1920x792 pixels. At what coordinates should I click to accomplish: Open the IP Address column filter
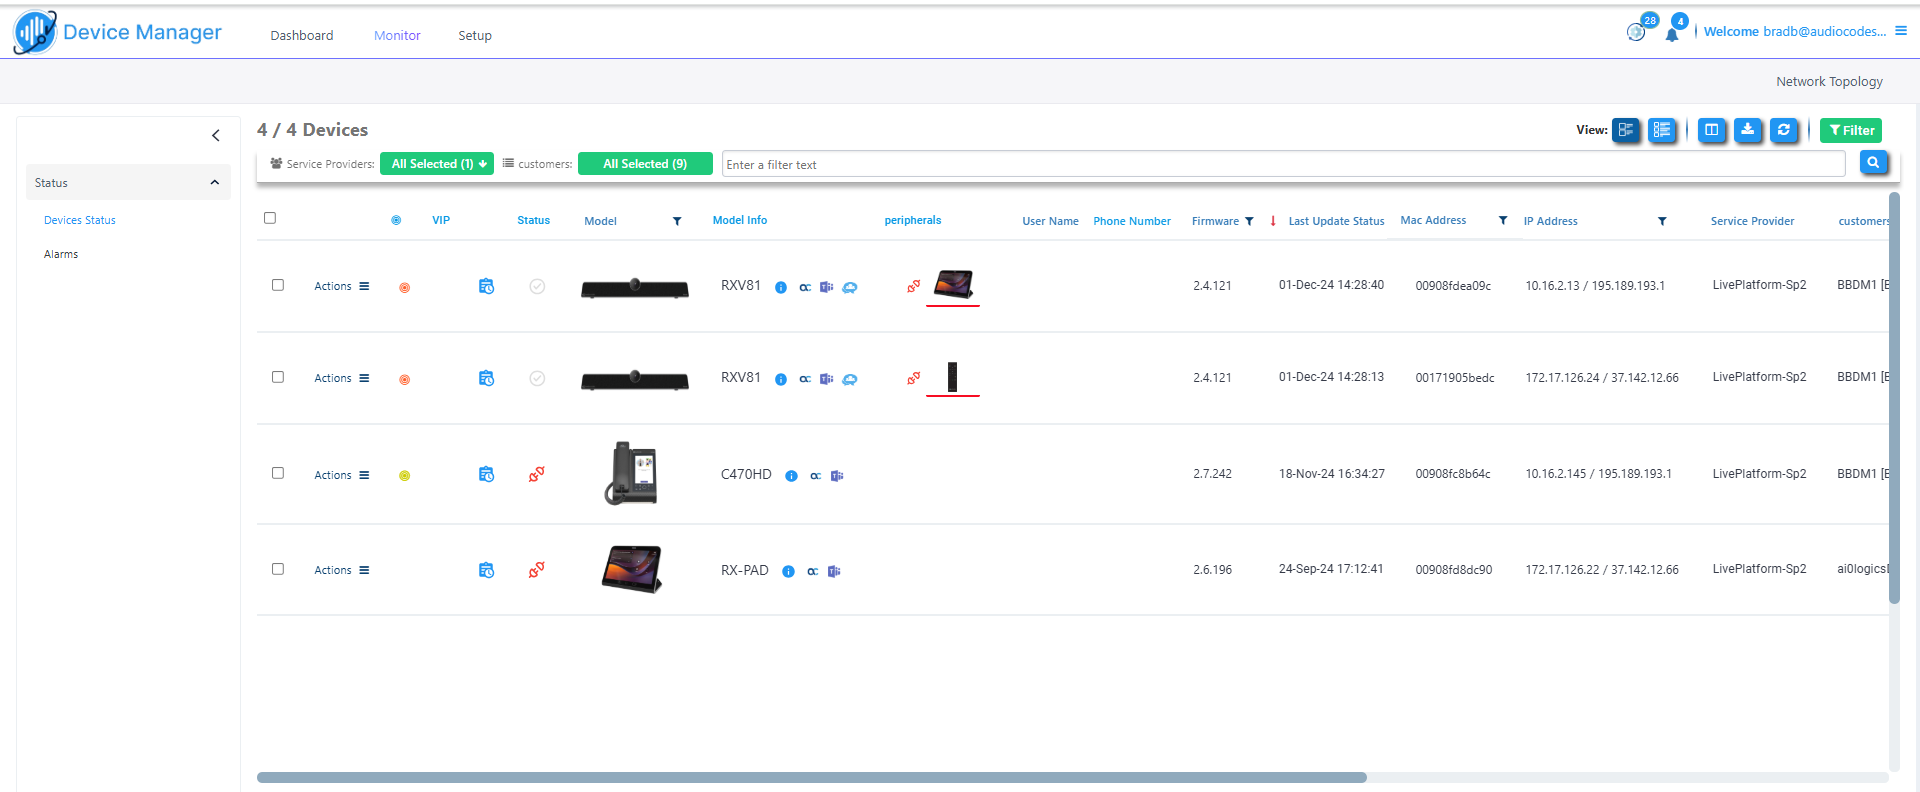click(x=1662, y=221)
